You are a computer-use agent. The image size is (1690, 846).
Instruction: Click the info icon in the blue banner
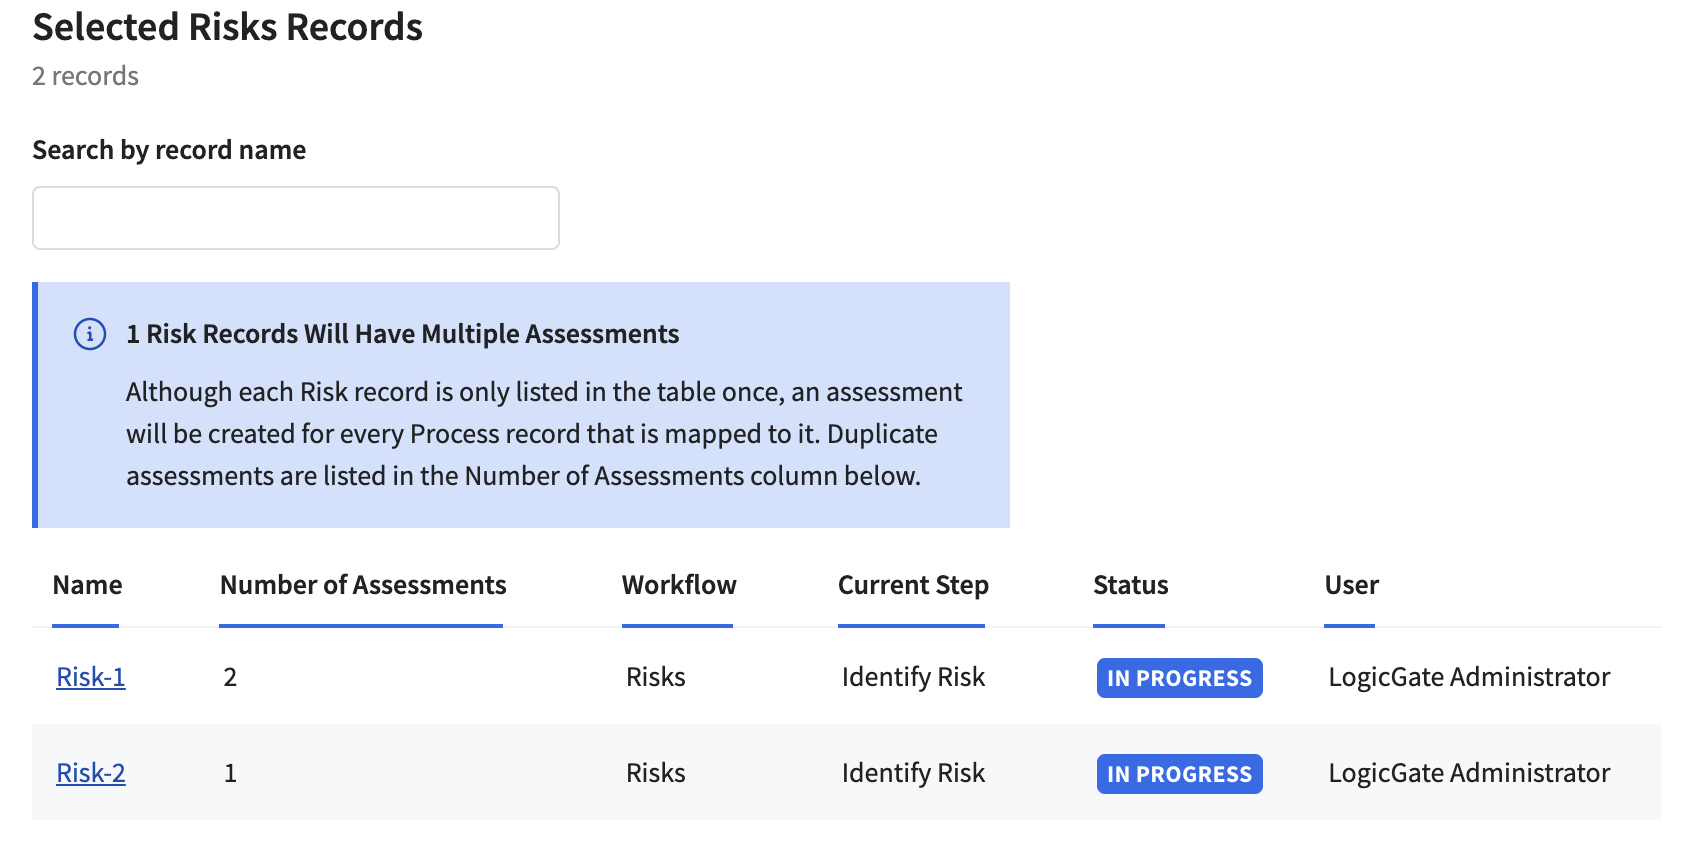90,334
